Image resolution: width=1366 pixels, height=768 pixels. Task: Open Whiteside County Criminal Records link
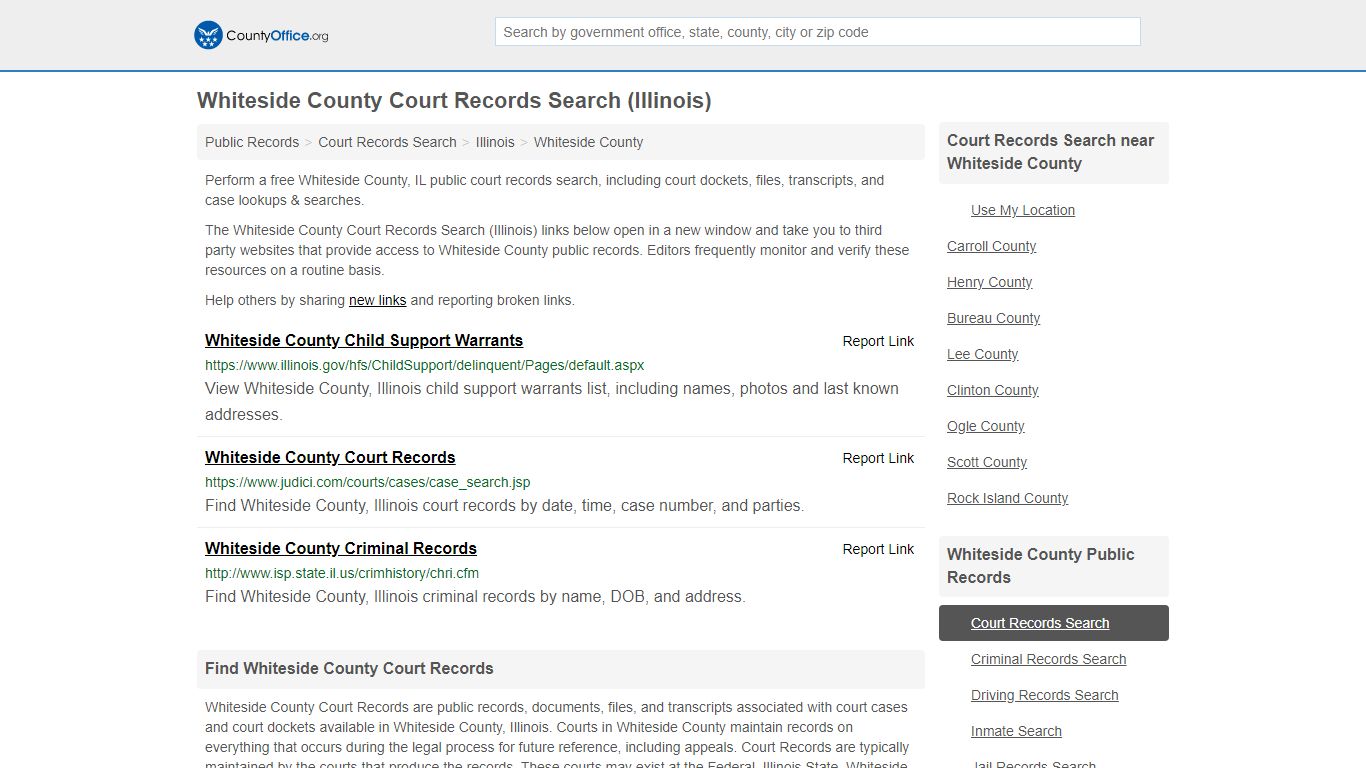point(341,548)
